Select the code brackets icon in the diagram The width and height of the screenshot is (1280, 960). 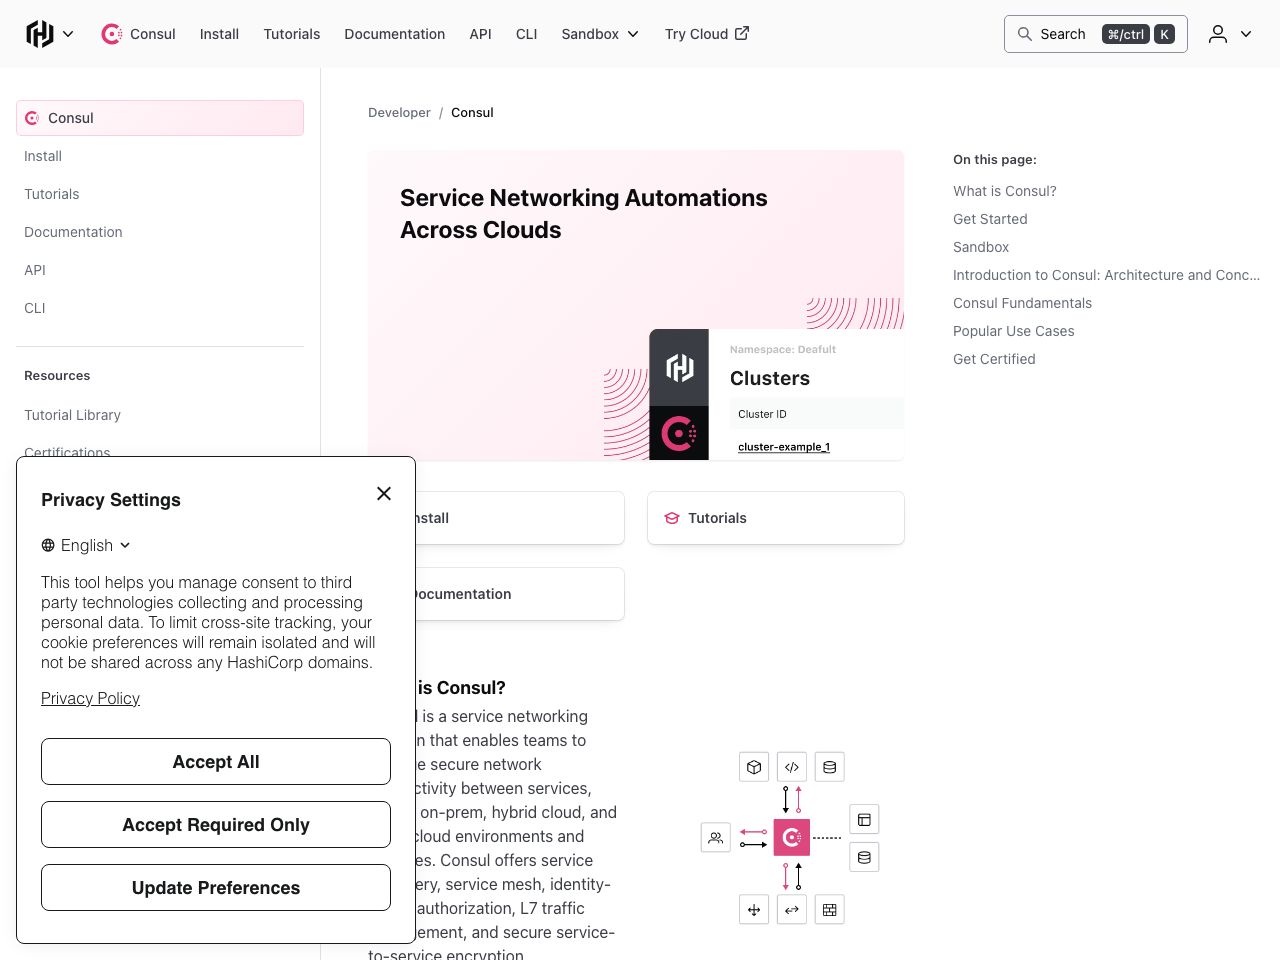click(791, 766)
